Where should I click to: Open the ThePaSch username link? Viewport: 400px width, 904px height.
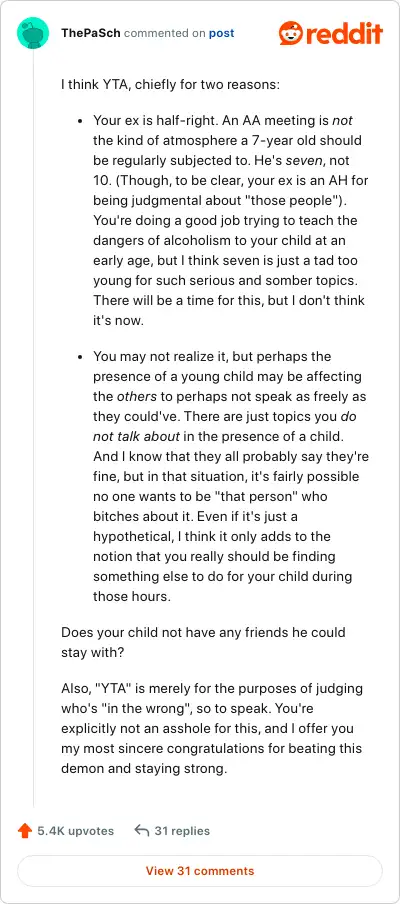coord(90,33)
